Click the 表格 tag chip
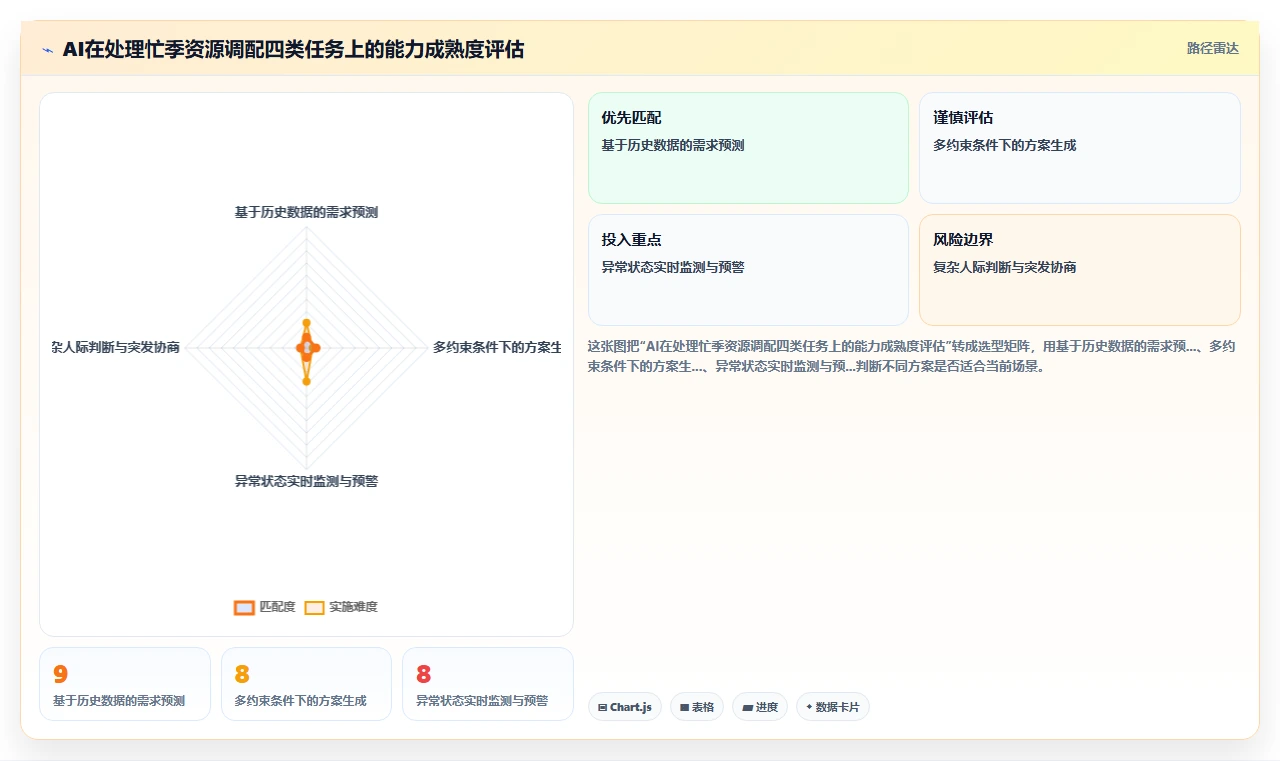 [697, 707]
